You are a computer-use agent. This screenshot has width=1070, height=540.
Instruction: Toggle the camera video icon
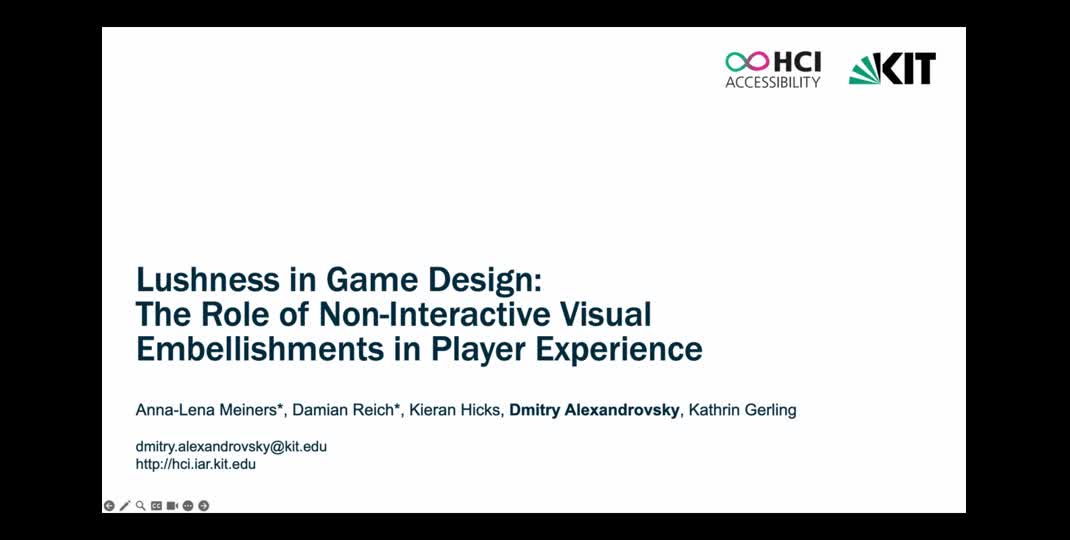click(x=172, y=506)
